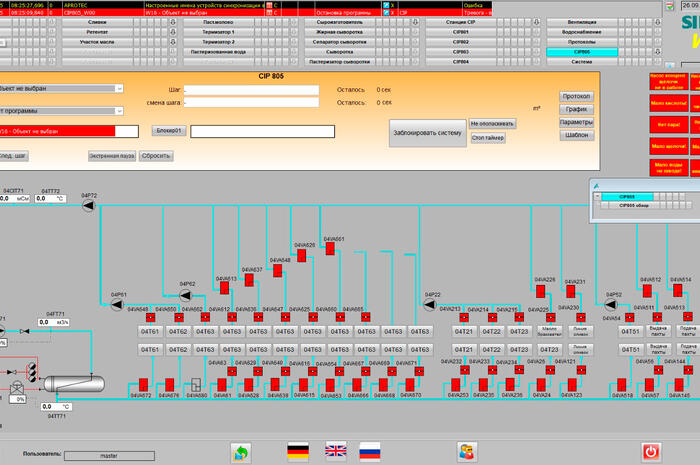
Task: Expand the arrow next to Вентиляция
Action: coord(658,22)
